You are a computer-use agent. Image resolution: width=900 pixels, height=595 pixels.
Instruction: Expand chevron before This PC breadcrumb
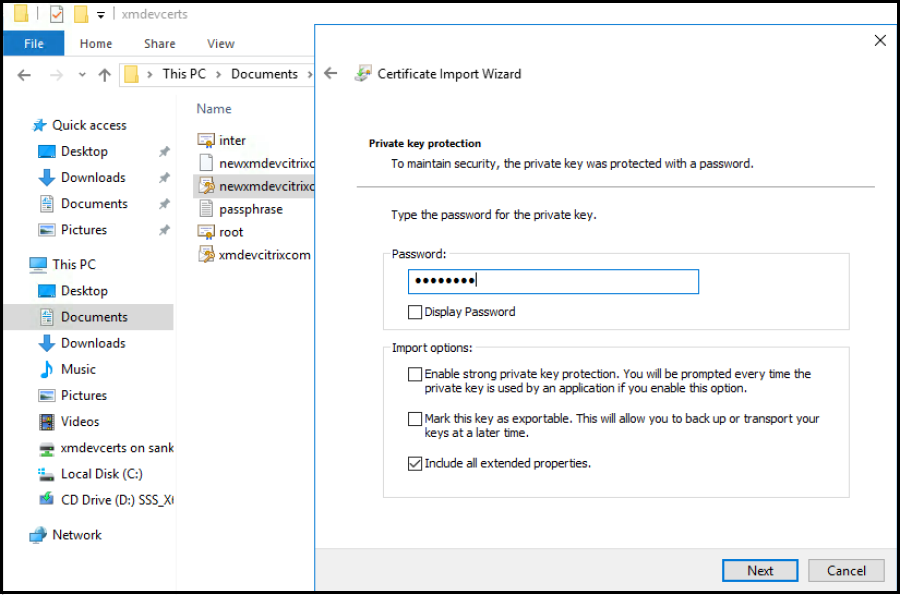coord(150,75)
